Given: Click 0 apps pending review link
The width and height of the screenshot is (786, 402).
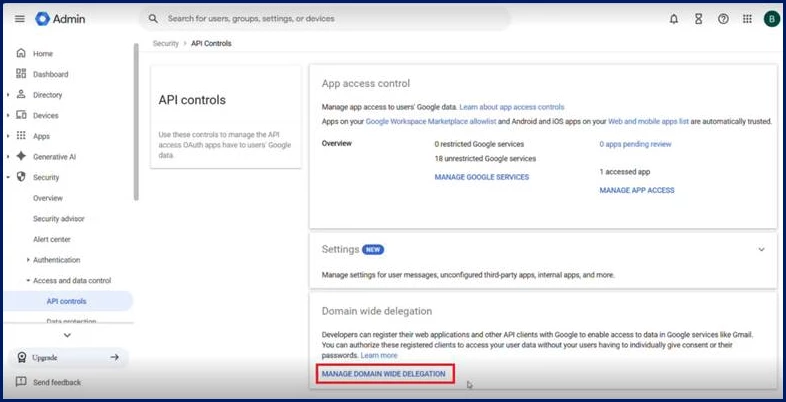Looking at the screenshot, I should click(635, 144).
